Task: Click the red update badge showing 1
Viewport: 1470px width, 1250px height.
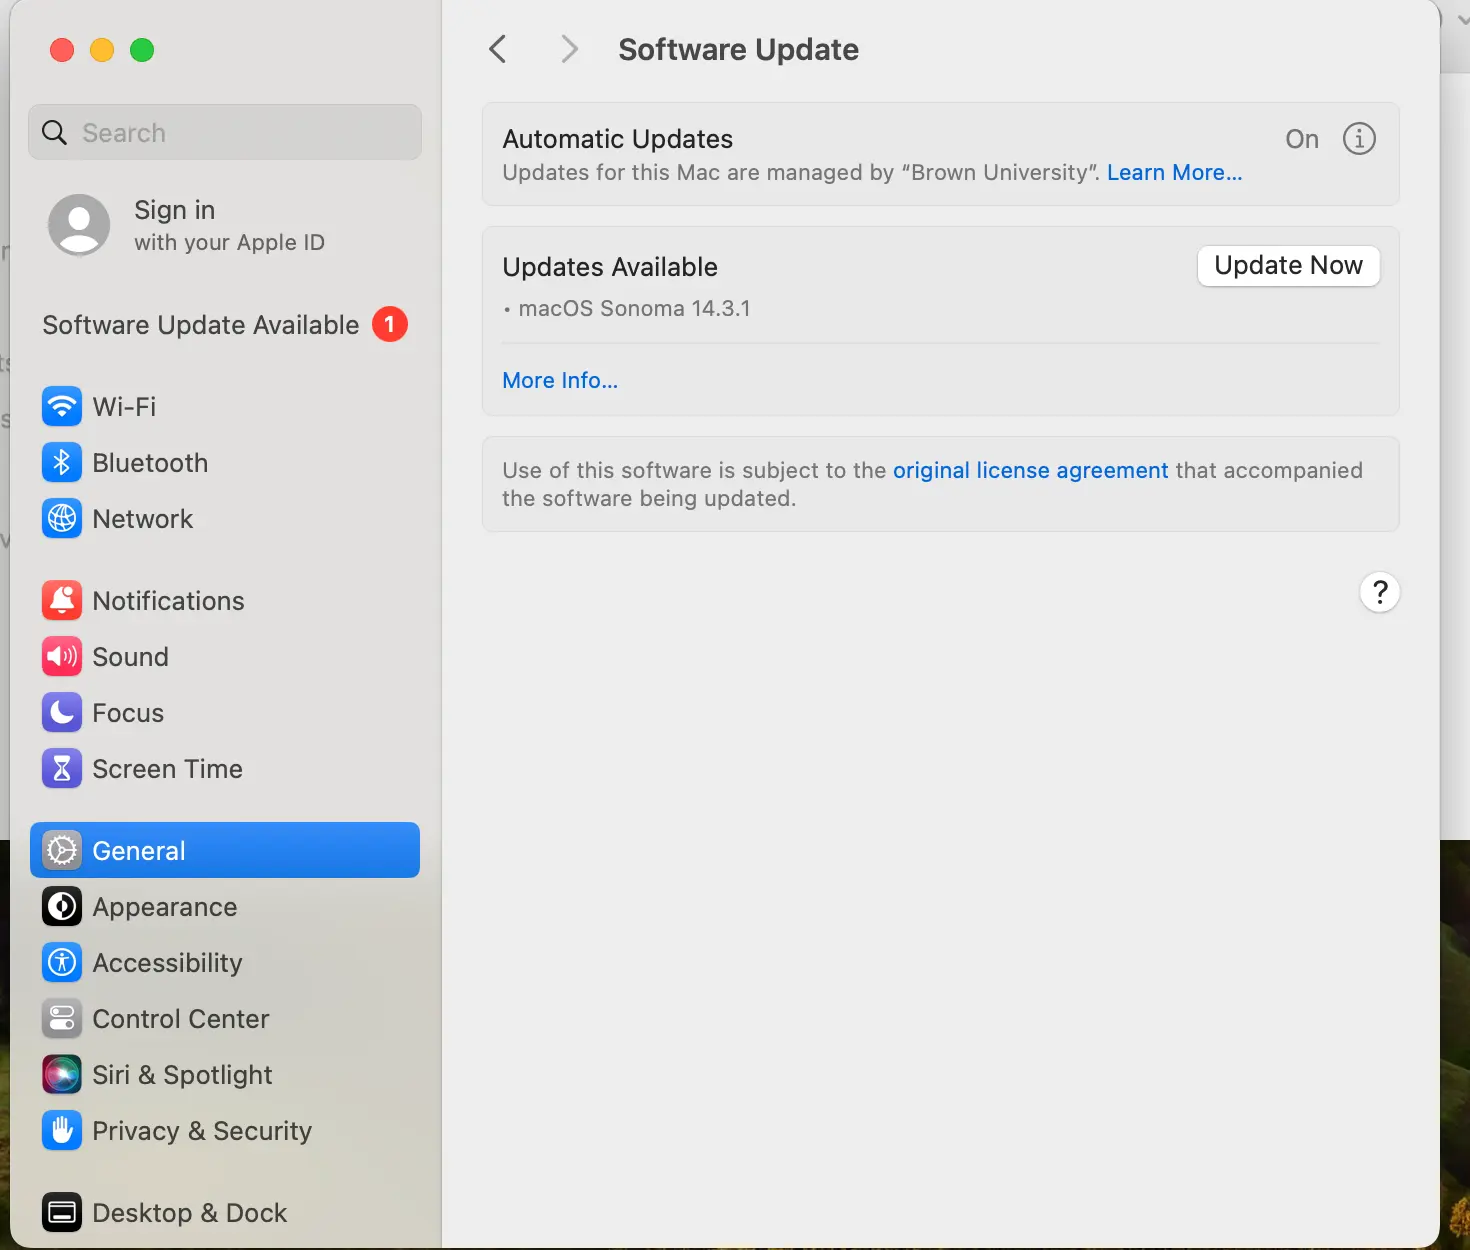Action: [390, 324]
